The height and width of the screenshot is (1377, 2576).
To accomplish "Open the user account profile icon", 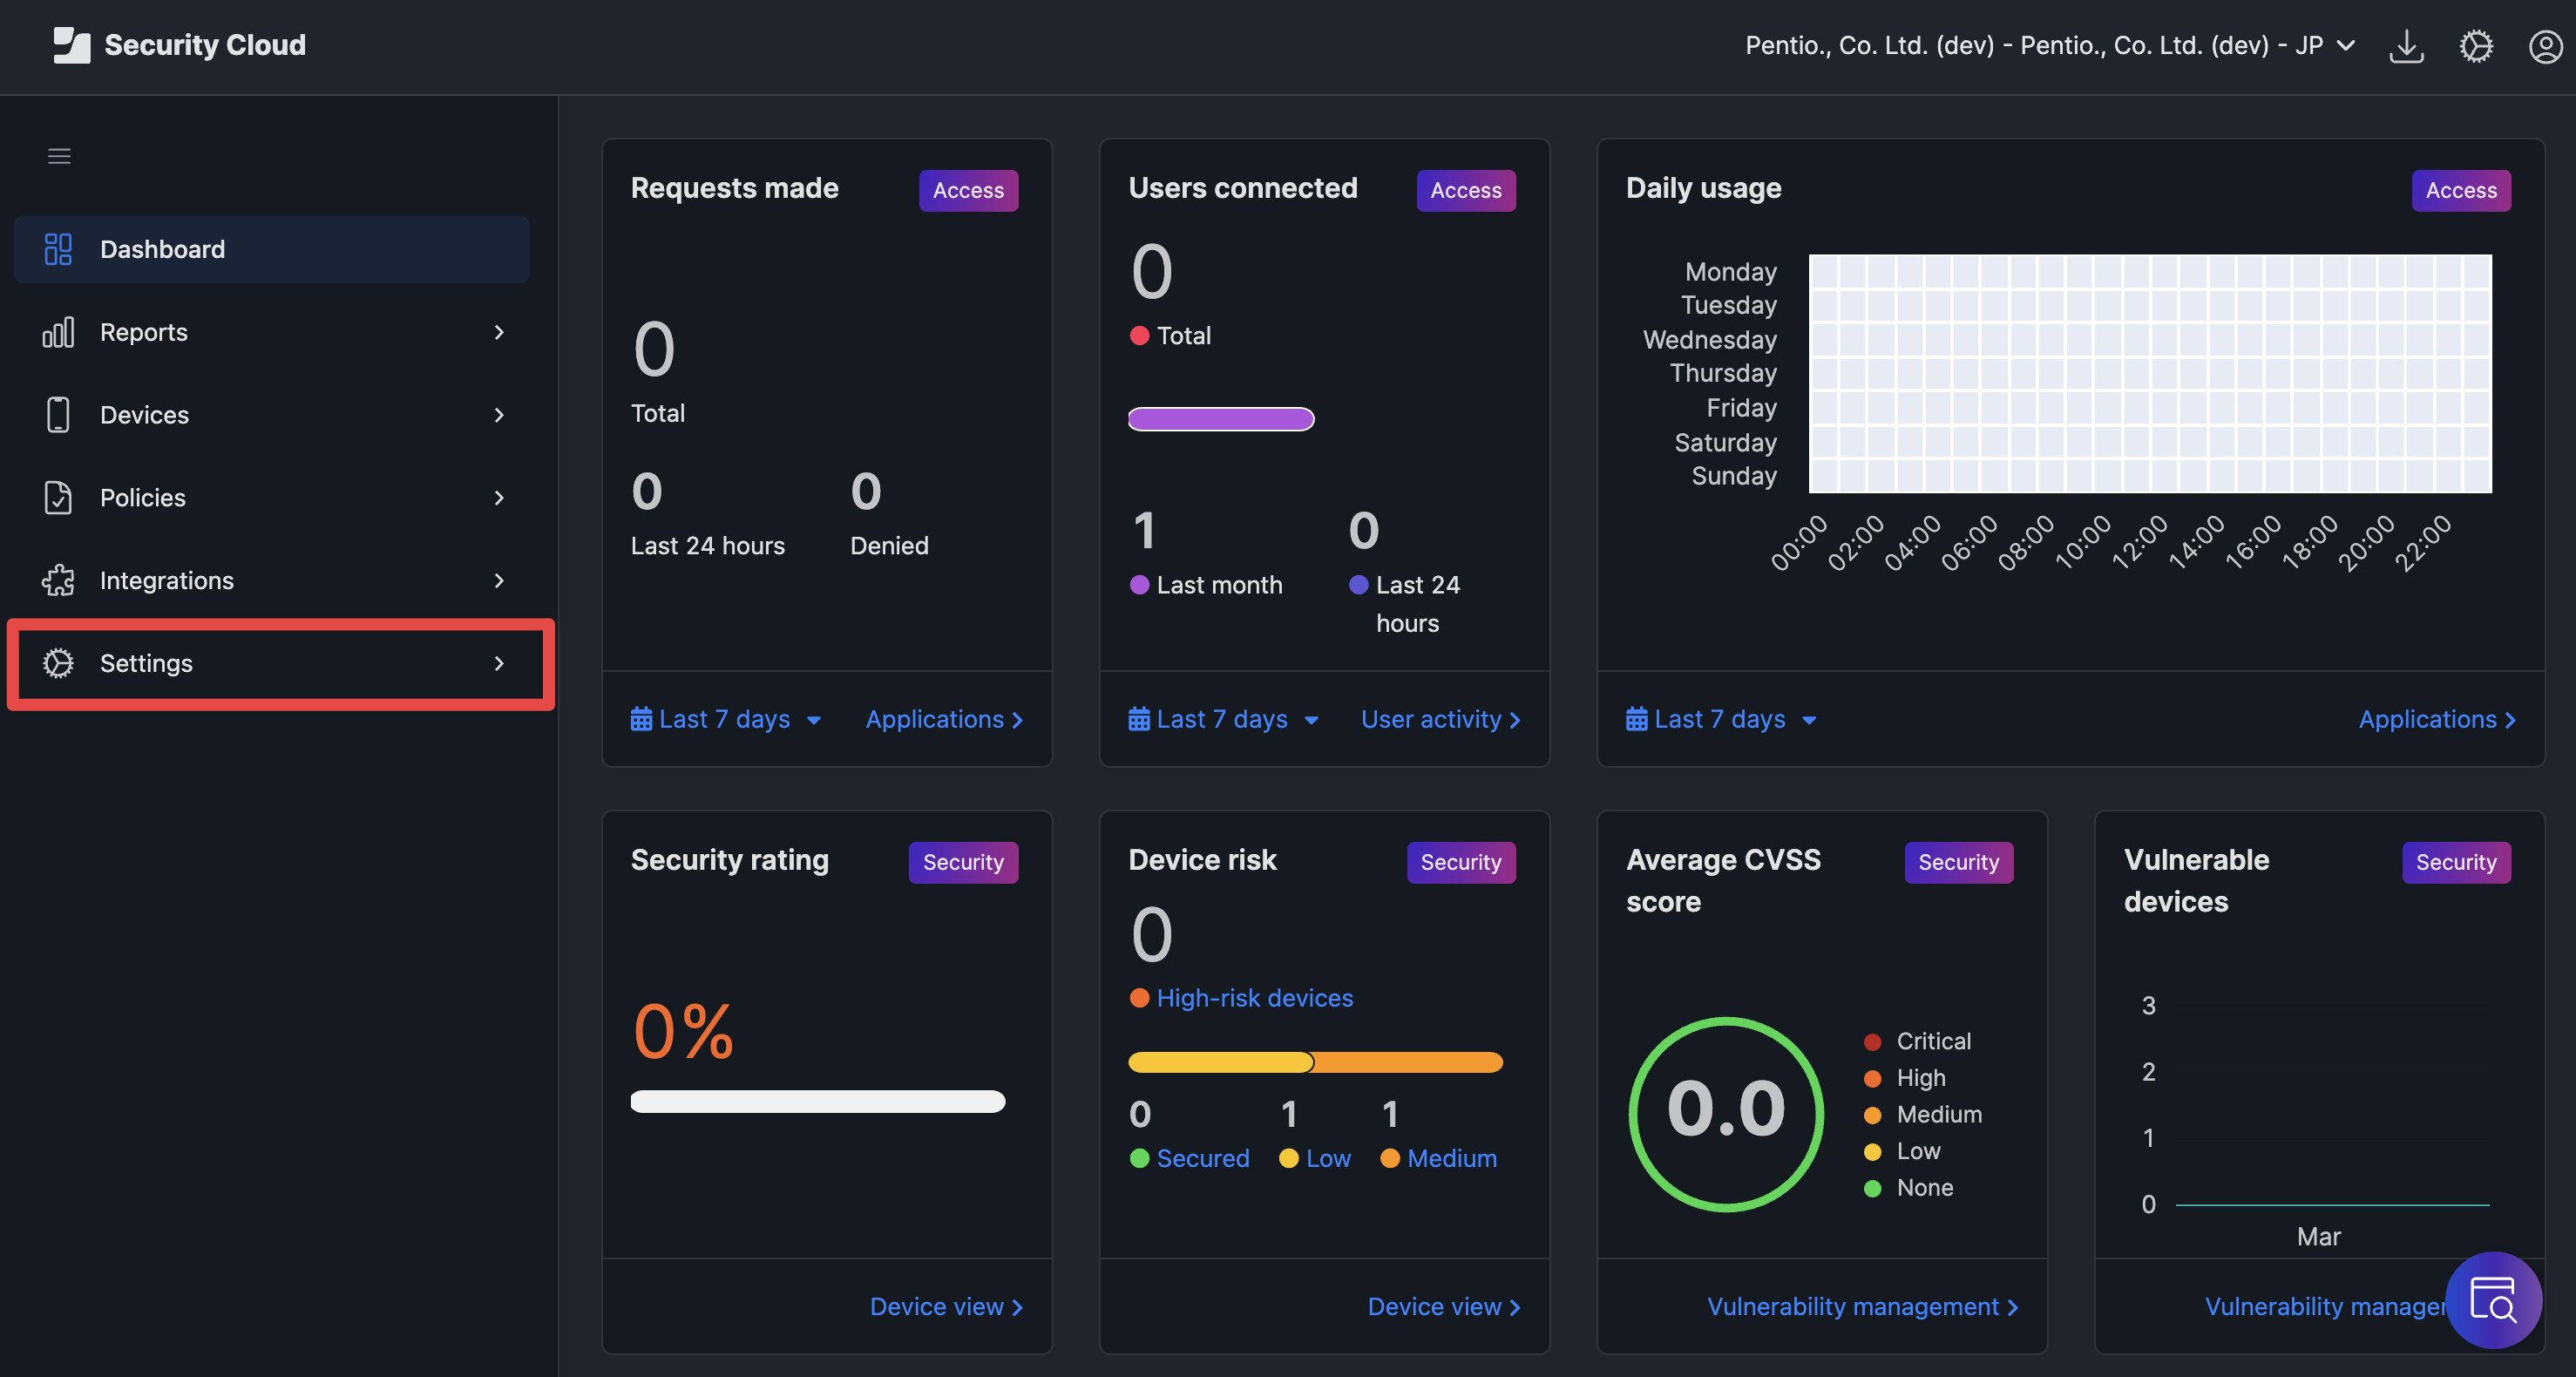I will (x=2545, y=46).
